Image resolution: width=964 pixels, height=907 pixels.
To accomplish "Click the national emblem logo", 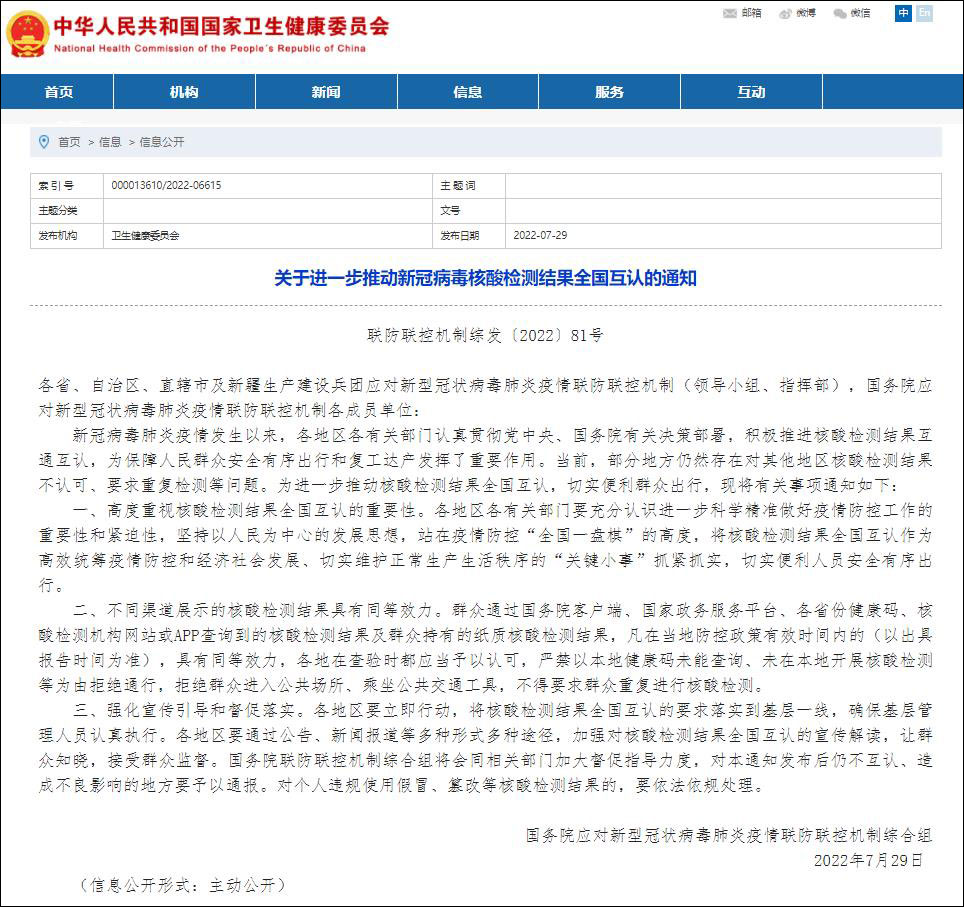I will click(x=28, y=32).
